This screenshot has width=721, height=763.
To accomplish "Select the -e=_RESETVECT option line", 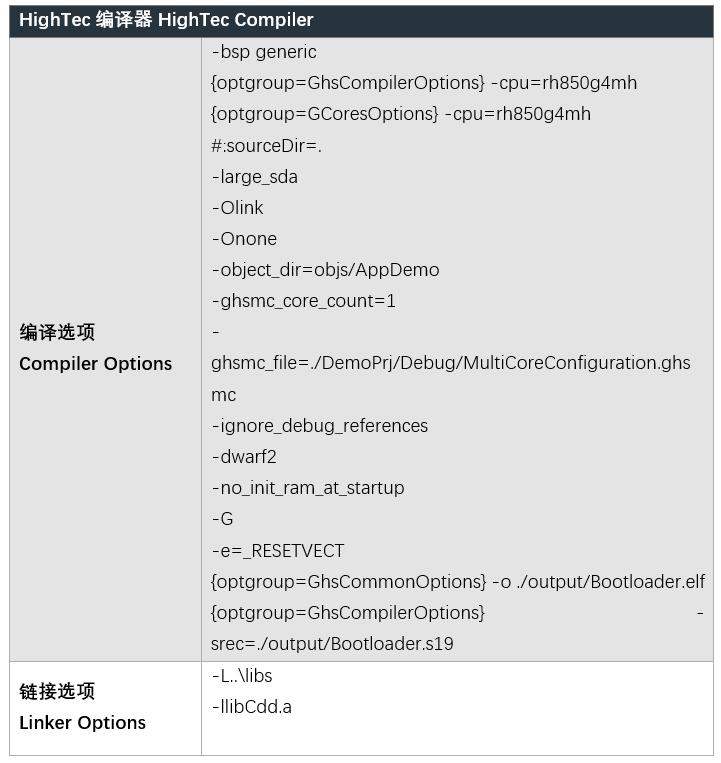I will [278, 551].
